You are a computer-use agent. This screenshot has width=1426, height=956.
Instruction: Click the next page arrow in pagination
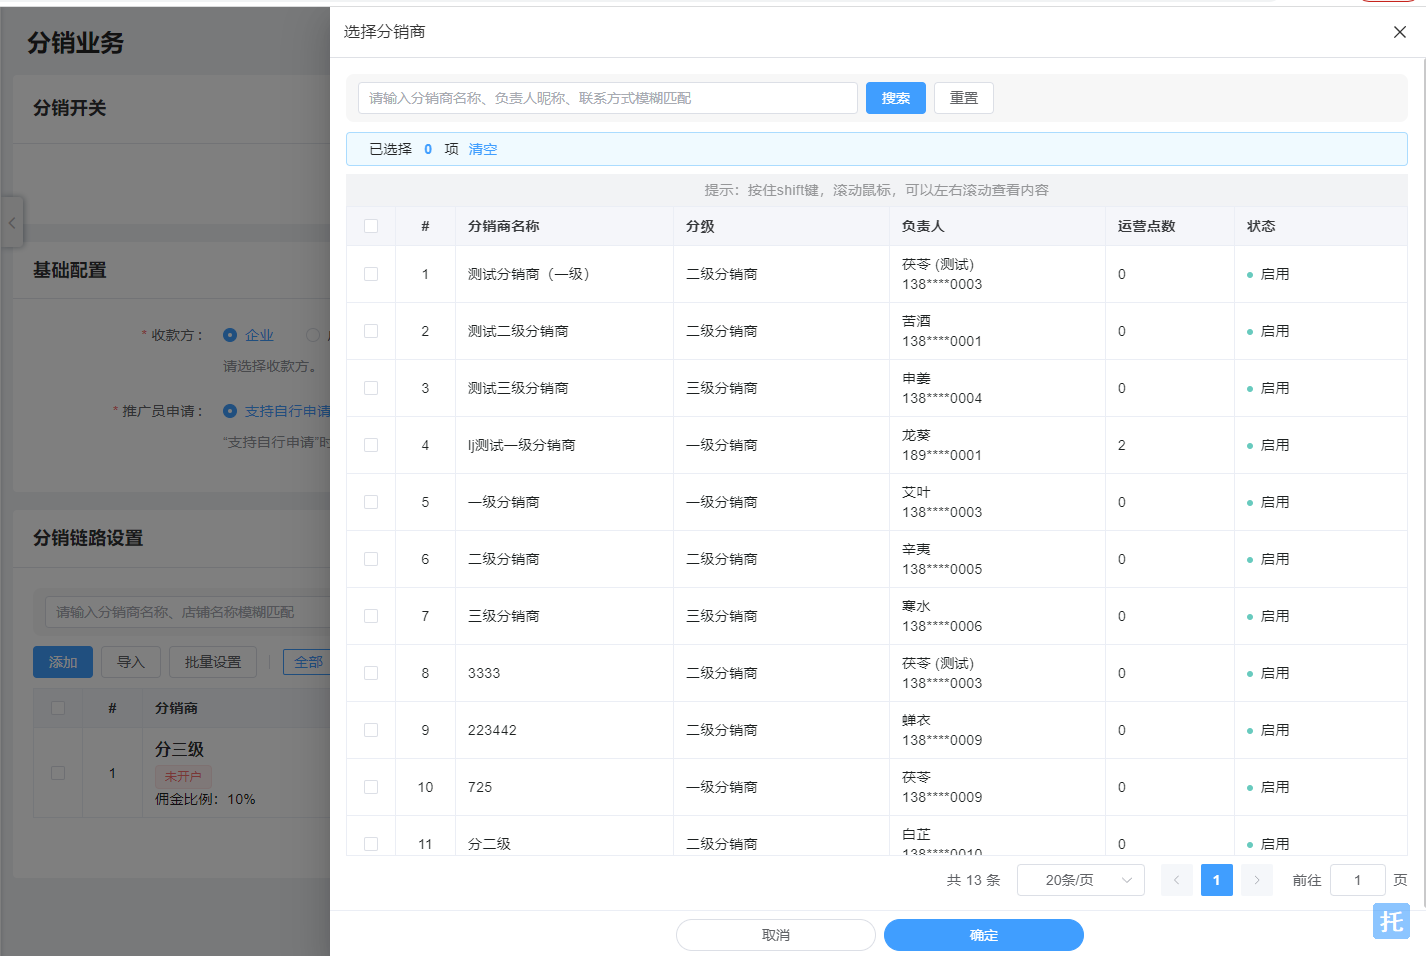coord(1256,880)
